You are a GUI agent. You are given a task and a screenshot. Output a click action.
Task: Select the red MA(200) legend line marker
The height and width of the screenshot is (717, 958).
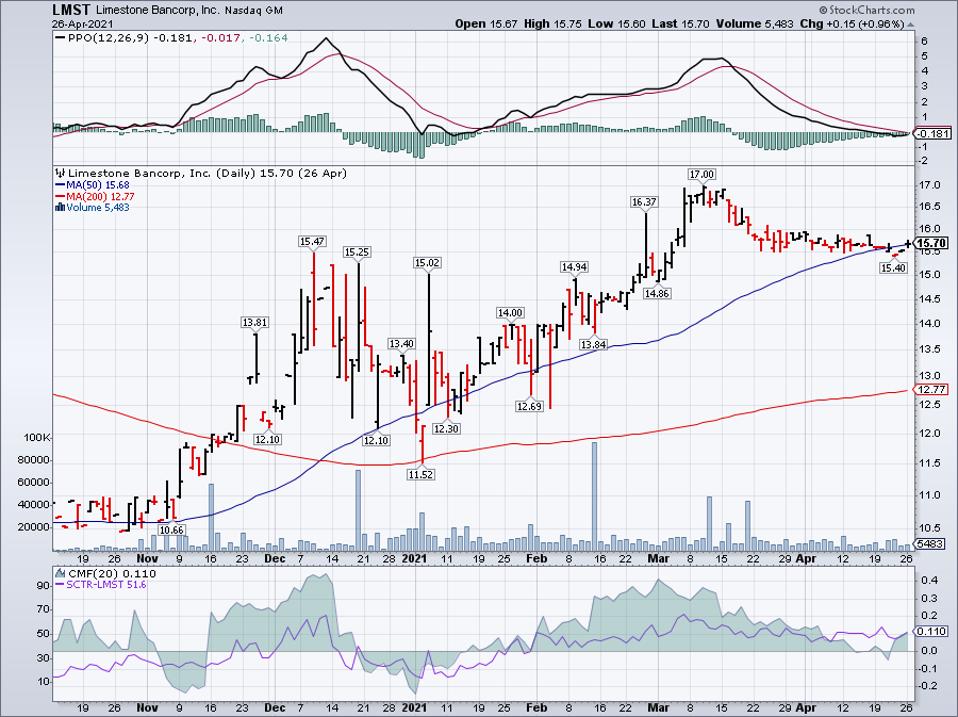click(x=60, y=196)
